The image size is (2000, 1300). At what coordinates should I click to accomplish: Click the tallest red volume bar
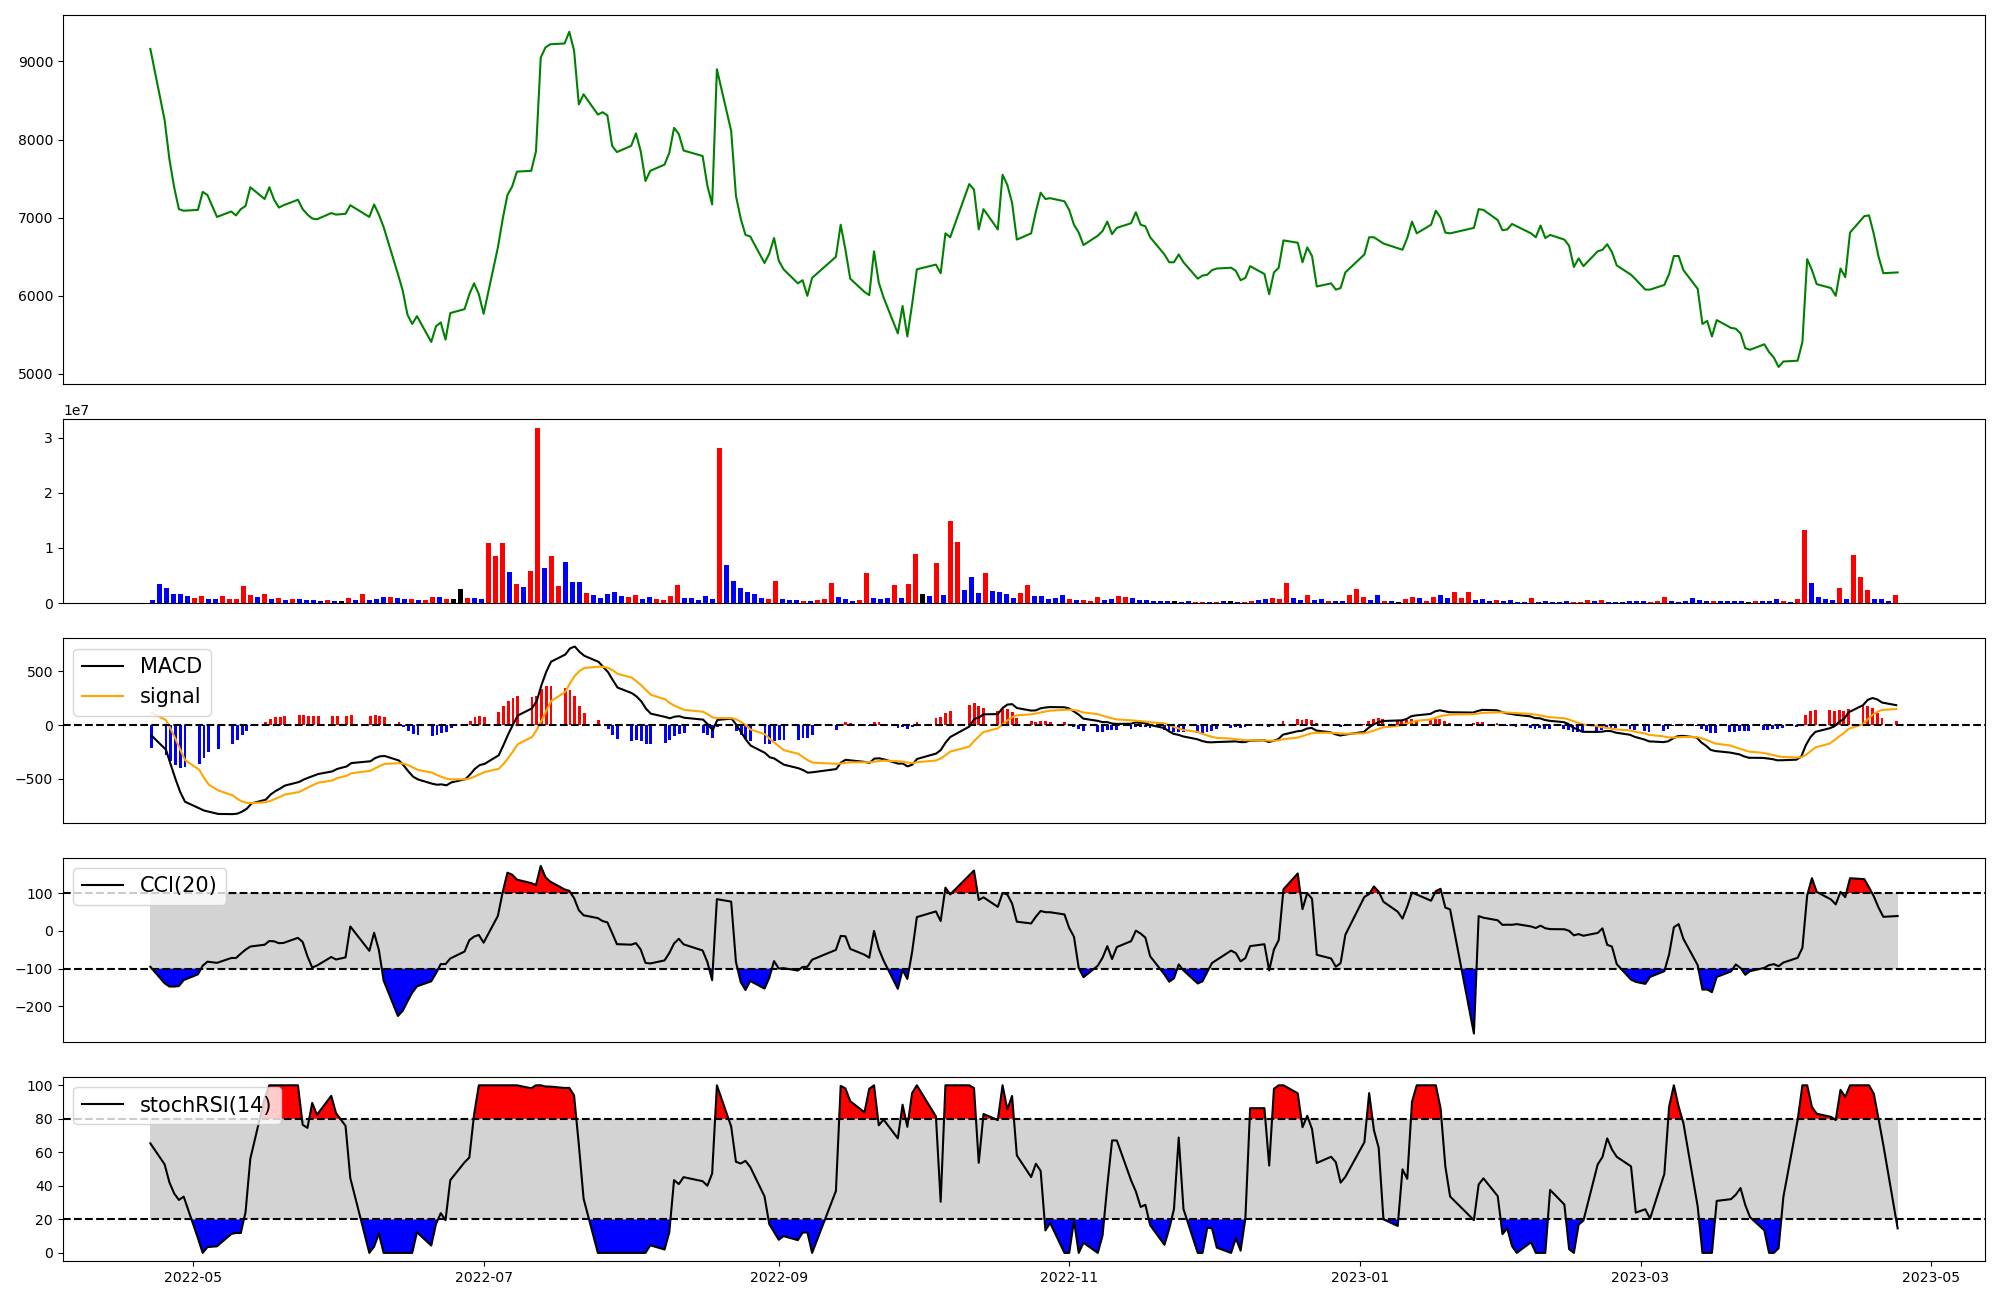[x=538, y=515]
